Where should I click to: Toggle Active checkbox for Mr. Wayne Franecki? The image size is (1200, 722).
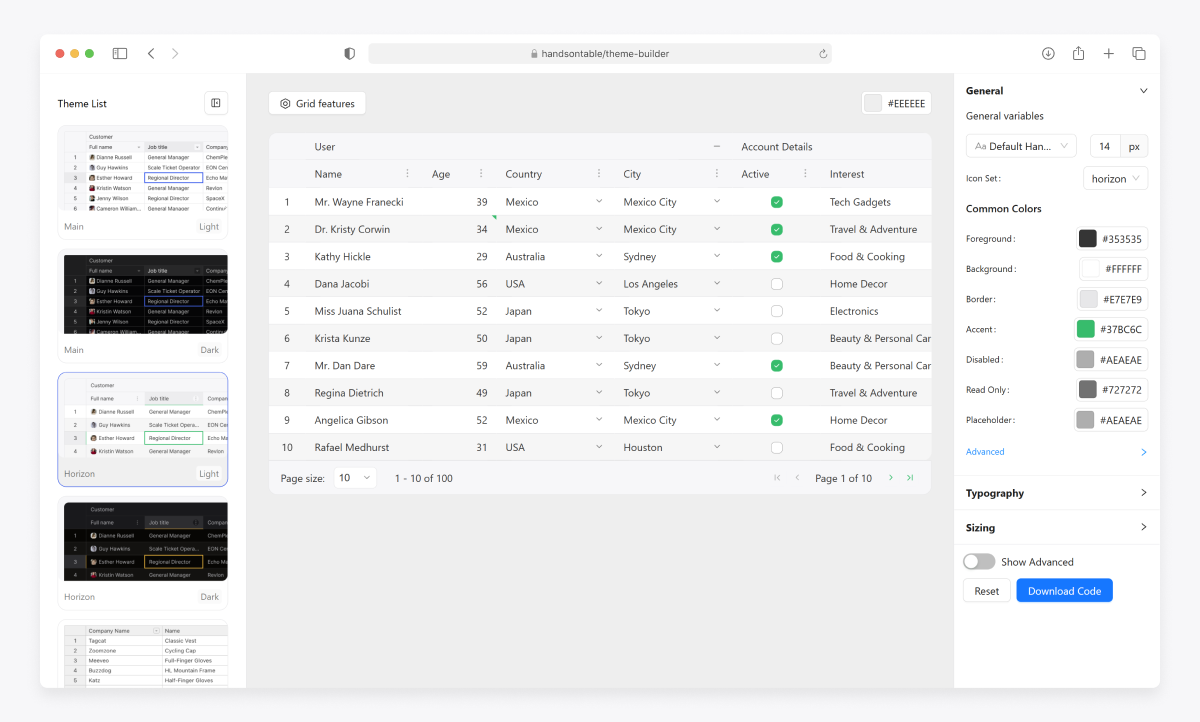click(777, 202)
